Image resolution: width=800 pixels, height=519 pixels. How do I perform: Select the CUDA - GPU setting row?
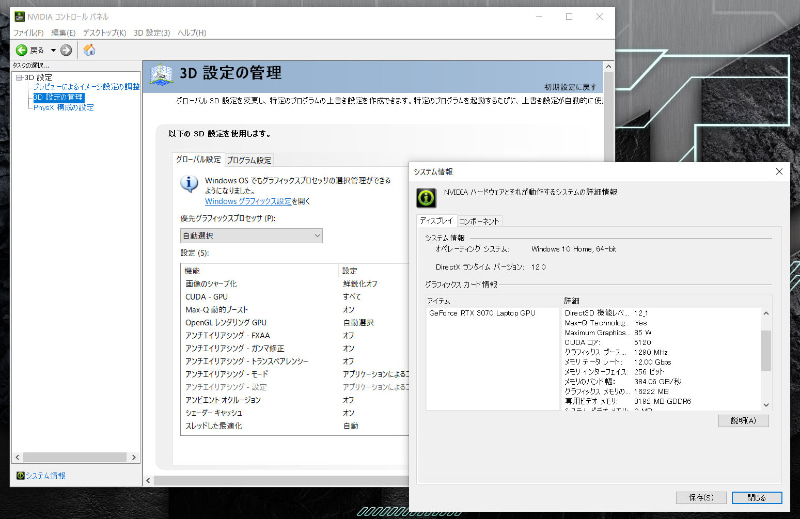click(x=295, y=296)
